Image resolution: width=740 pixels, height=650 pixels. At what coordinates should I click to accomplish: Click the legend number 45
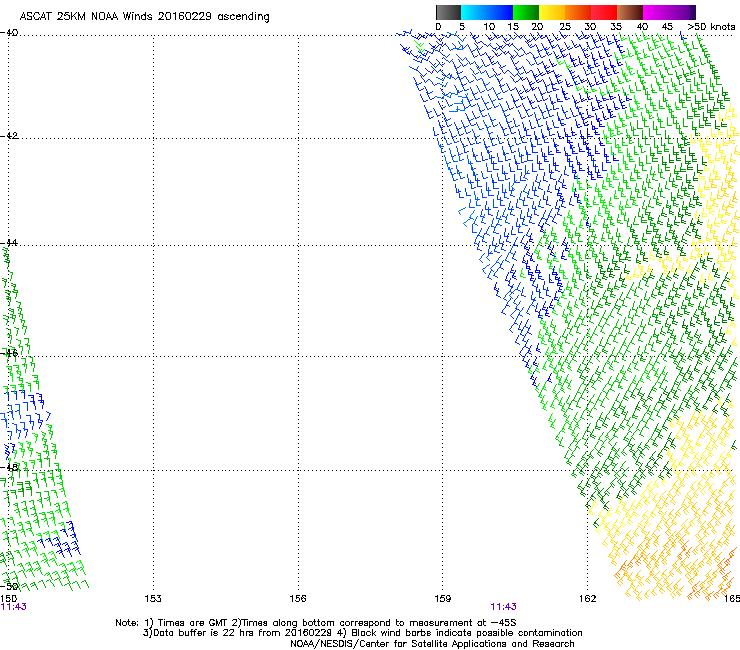[667, 27]
